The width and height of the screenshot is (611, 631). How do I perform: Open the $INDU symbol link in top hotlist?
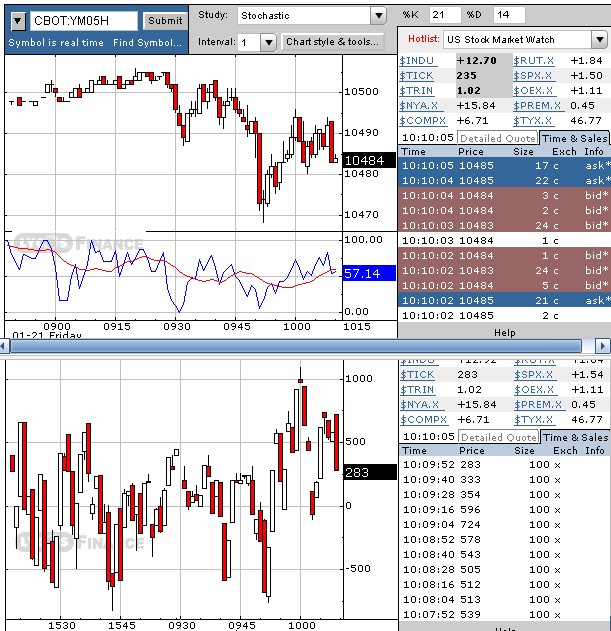(x=417, y=61)
